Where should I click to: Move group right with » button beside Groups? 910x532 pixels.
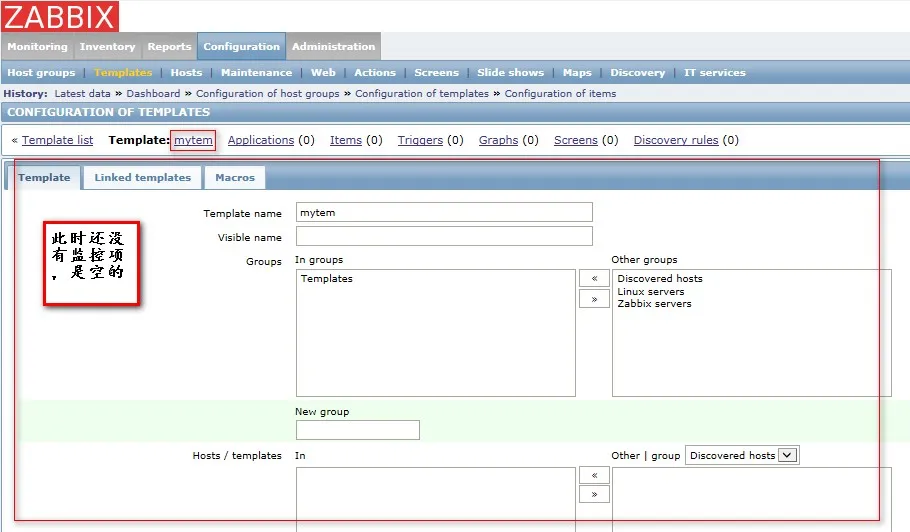594,299
